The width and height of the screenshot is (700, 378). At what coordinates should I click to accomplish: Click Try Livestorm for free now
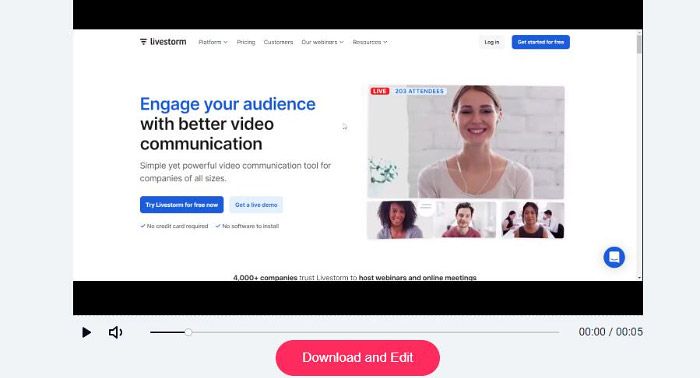(x=182, y=205)
